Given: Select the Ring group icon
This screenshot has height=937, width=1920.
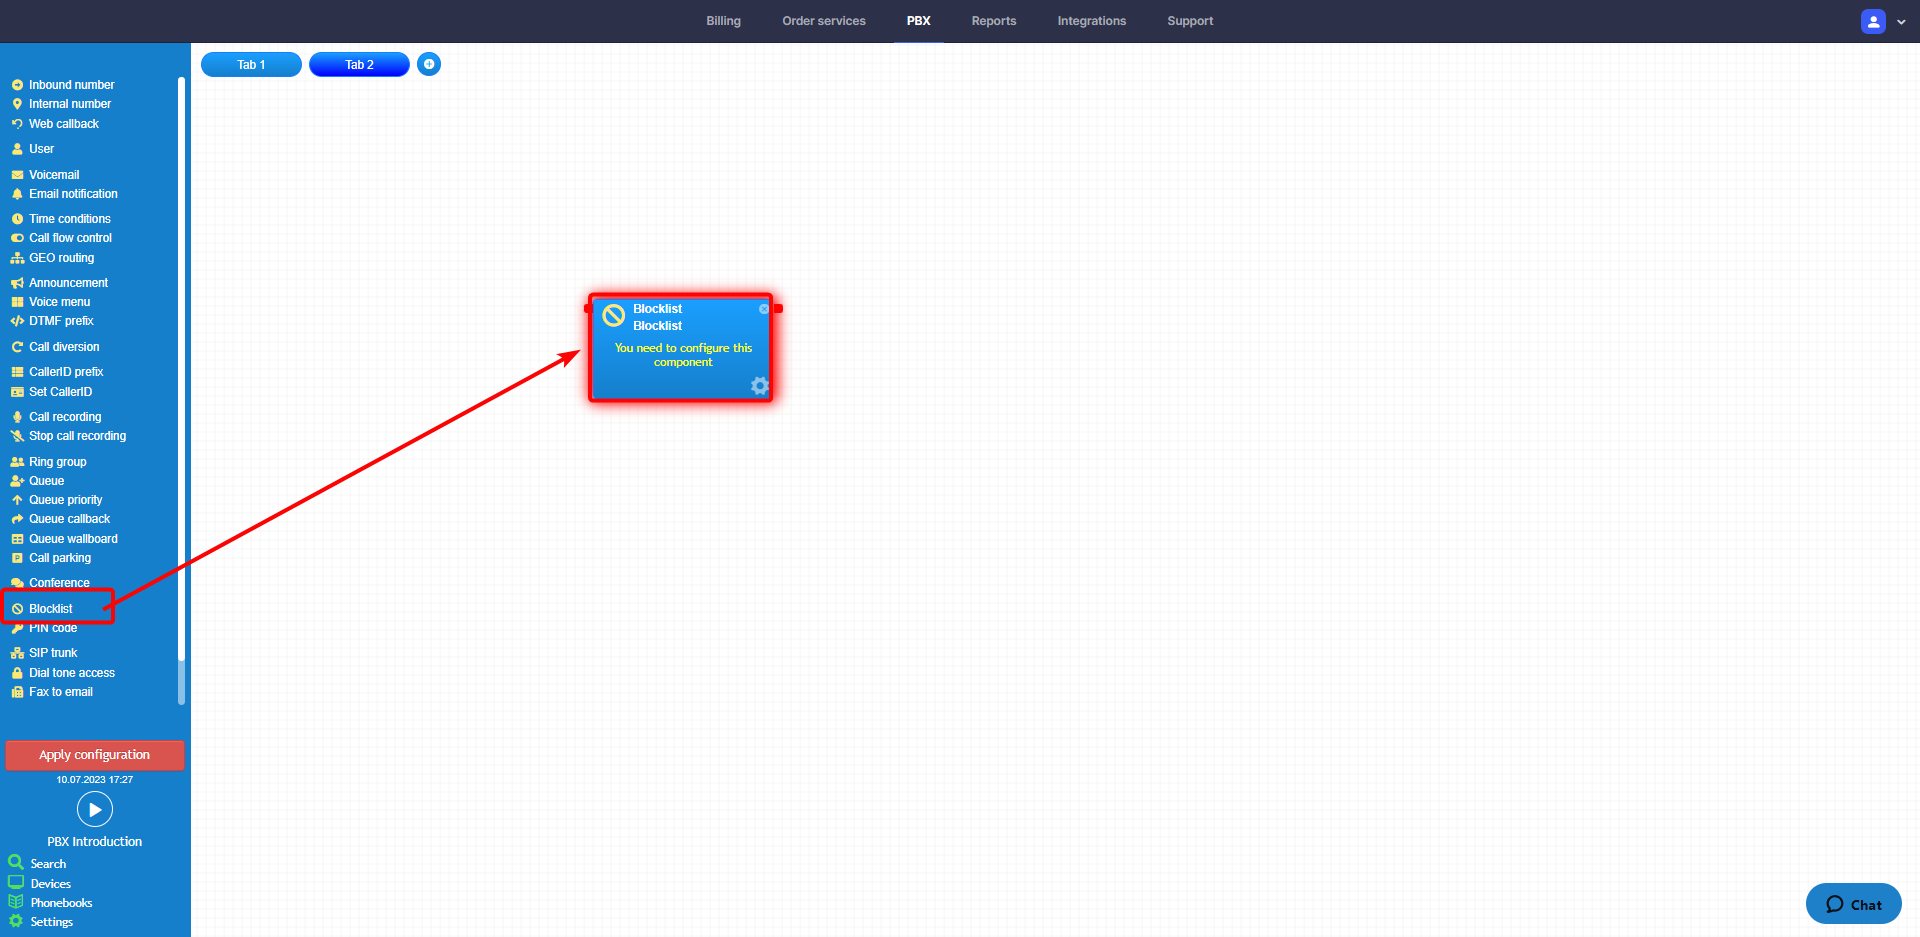Looking at the screenshot, I should coord(17,462).
